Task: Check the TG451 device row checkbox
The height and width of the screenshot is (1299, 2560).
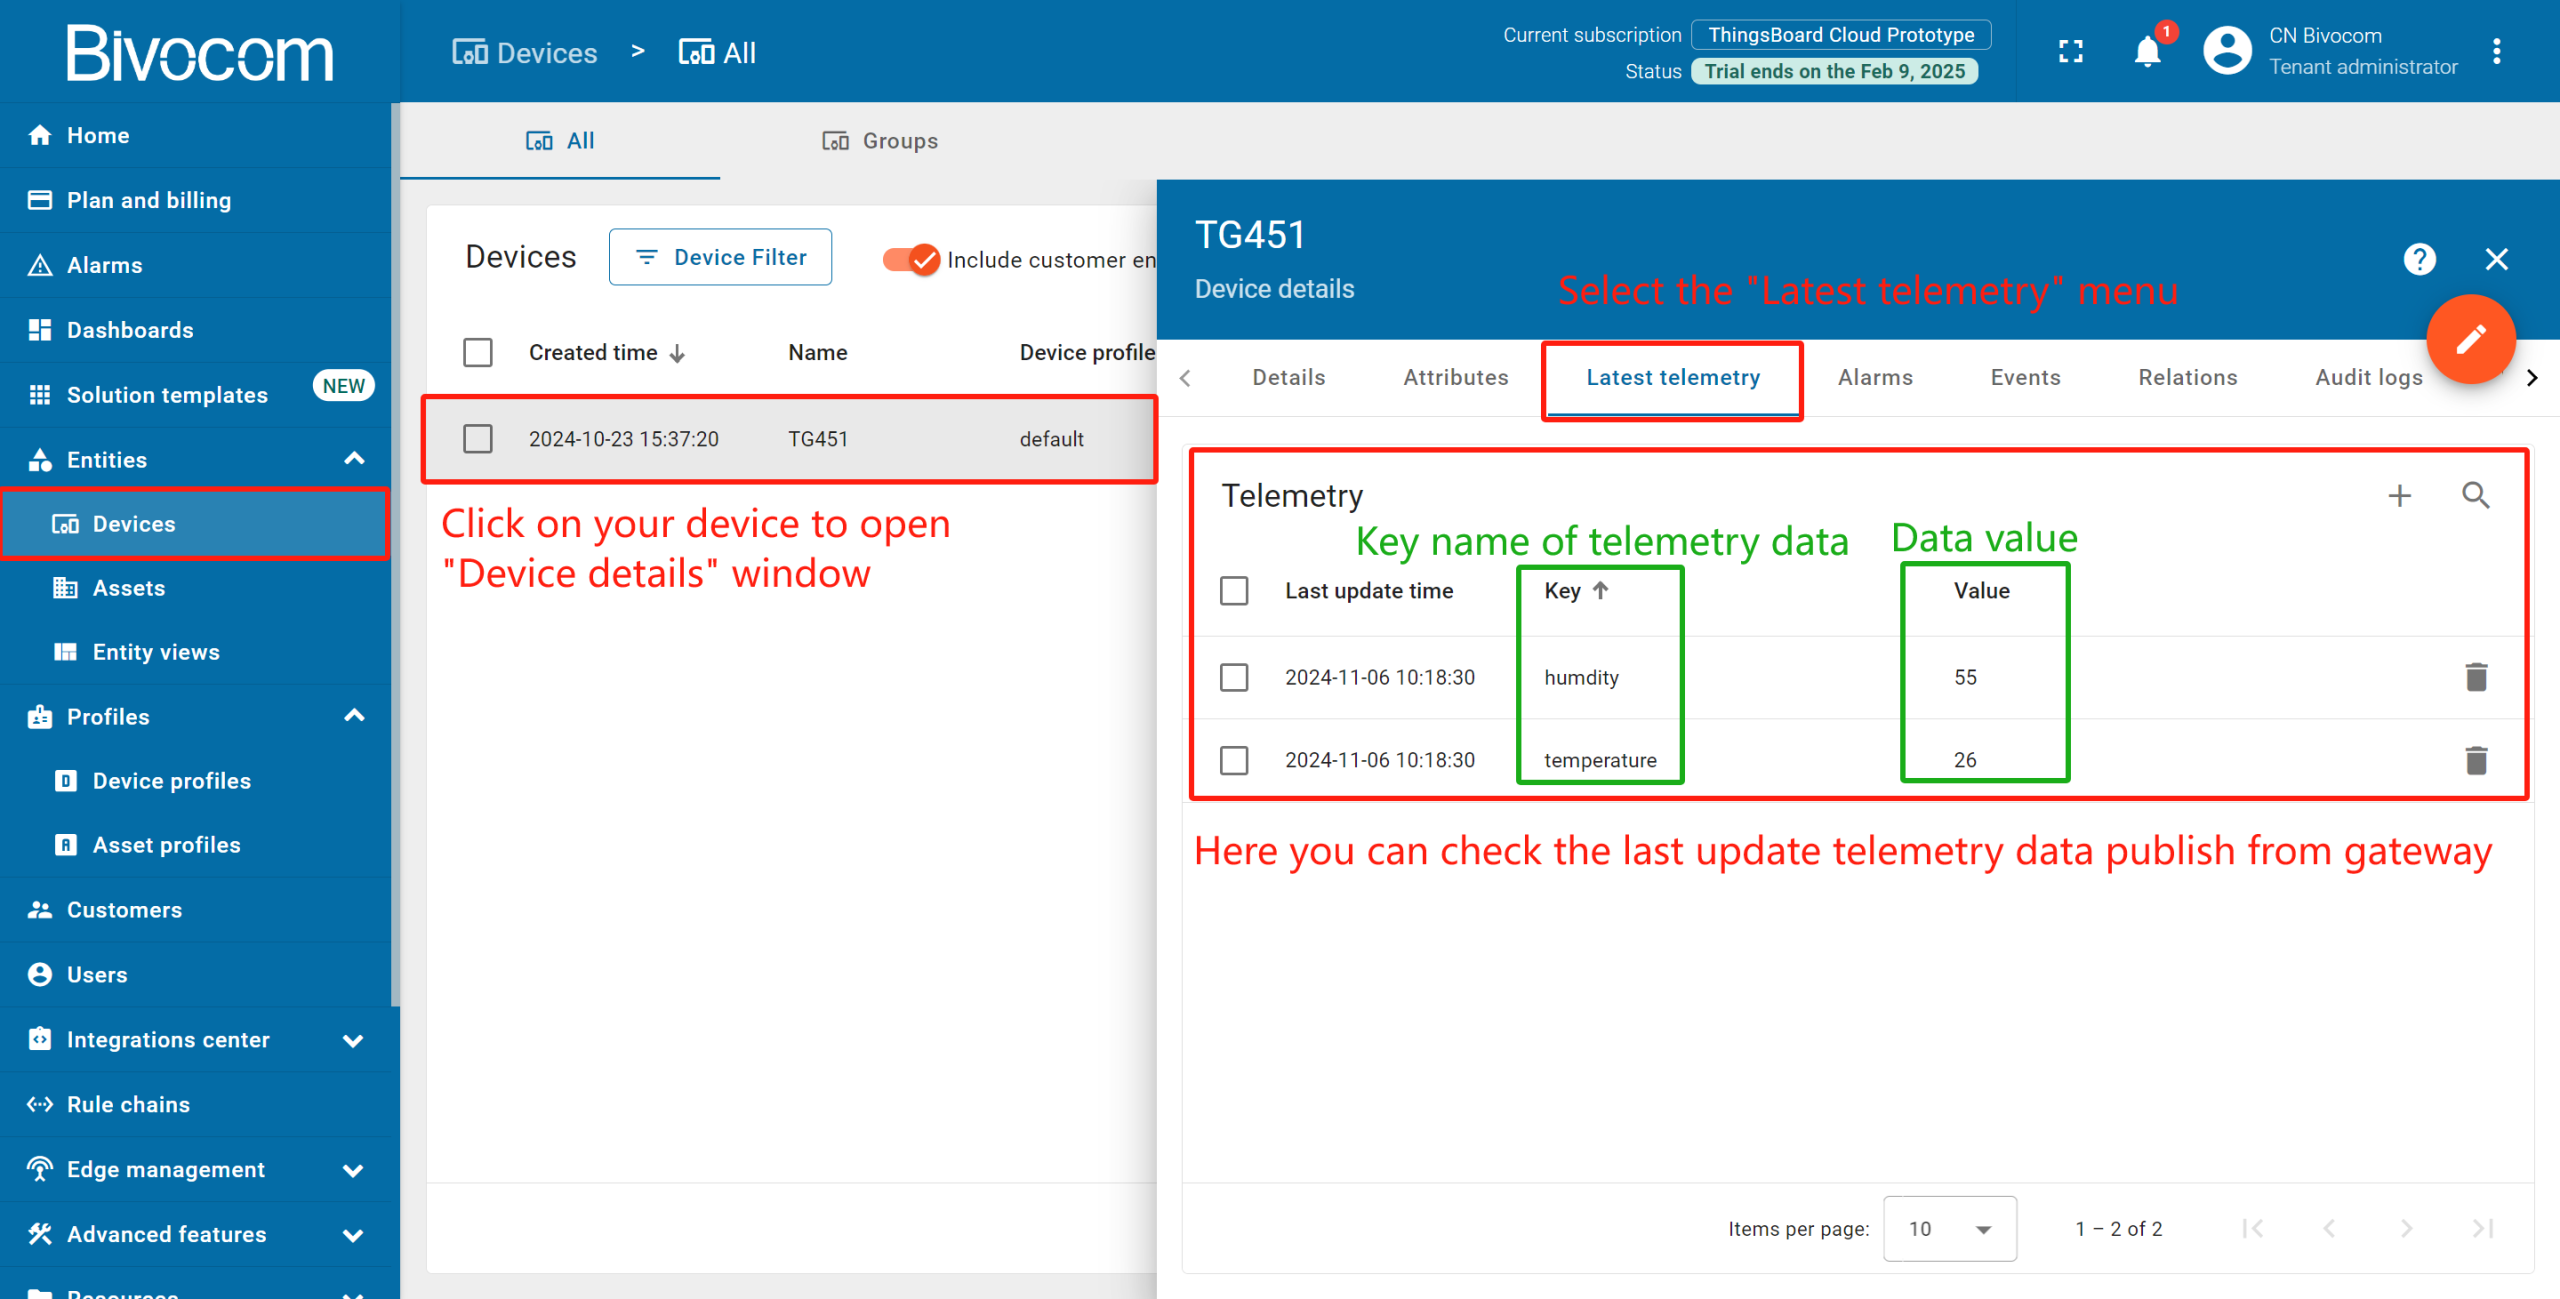Action: [478, 439]
